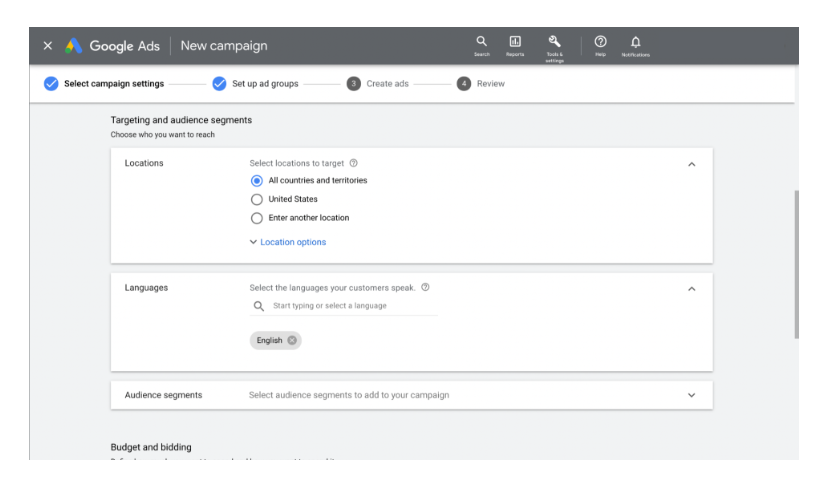Click help icon beside Select locations to target

coord(353,163)
